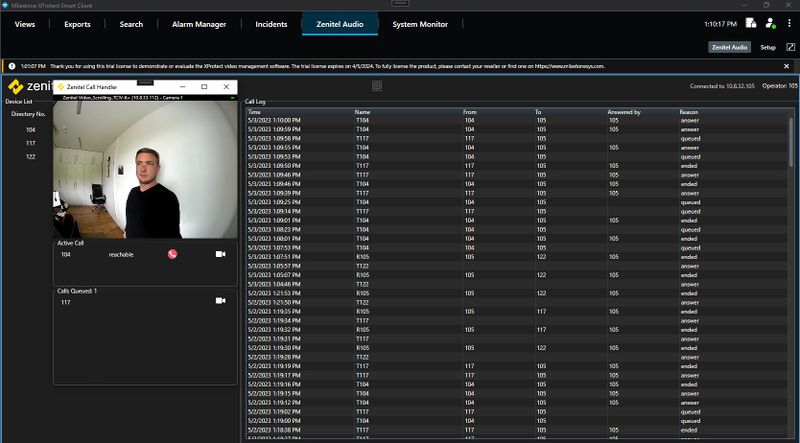This screenshot has height=443, width=800.
Task: Open the evidence lock list icon in top bar
Action: pyautogui.click(x=750, y=22)
